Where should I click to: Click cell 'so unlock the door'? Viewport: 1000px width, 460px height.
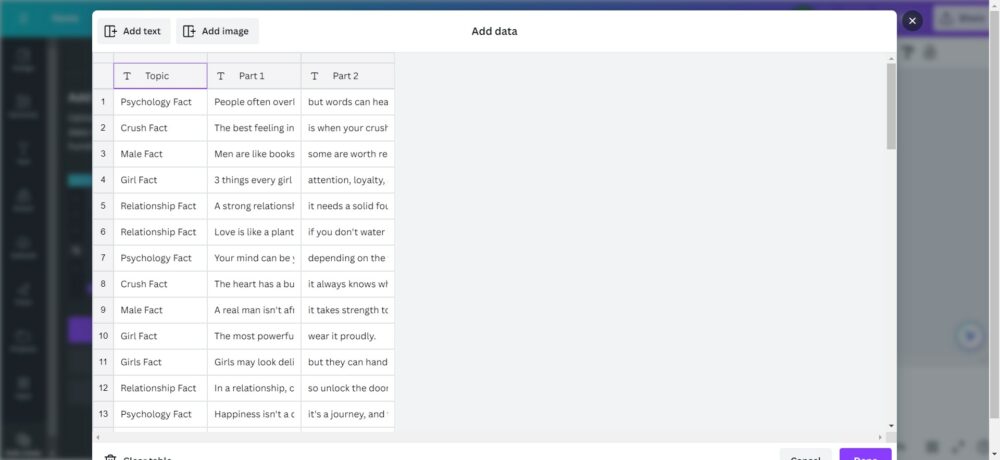(348, 388)
